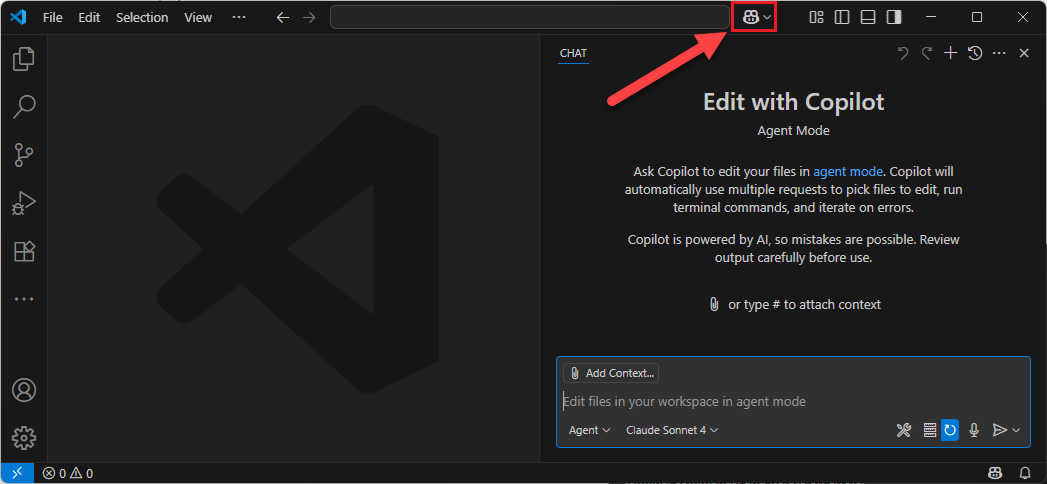Follow the agent mode link
Image resolution: width=1047 pixels, height=484 pixels.
(x=847, y=171)
